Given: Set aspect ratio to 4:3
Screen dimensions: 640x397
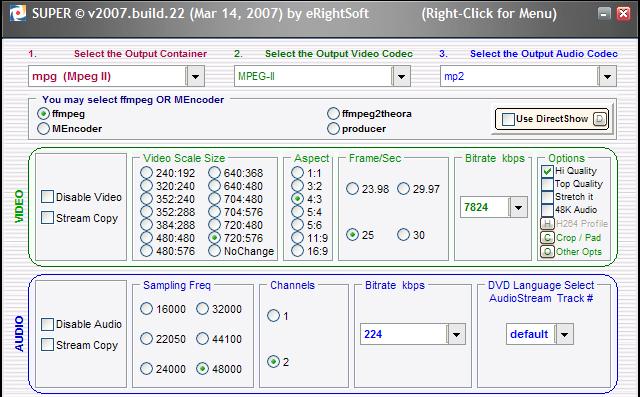Looking at the screenshot, I should (x=298, y=199).
